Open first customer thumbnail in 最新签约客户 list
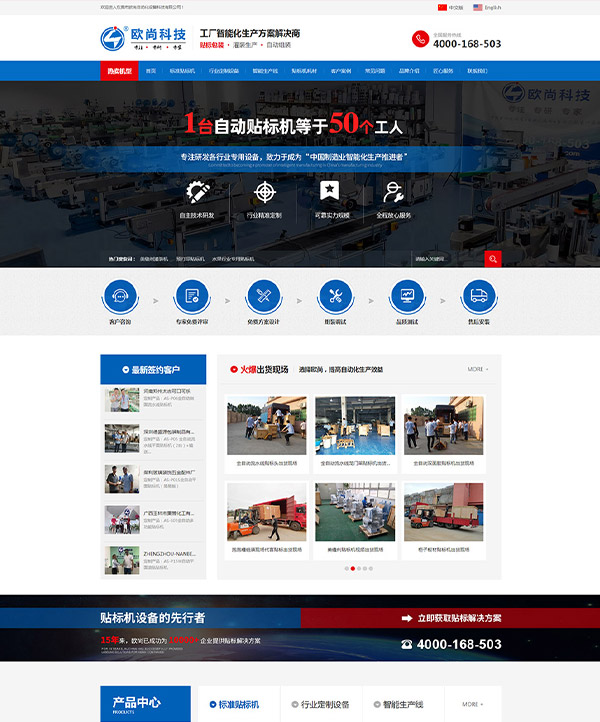The image size is (600, 722). (122, 399)
